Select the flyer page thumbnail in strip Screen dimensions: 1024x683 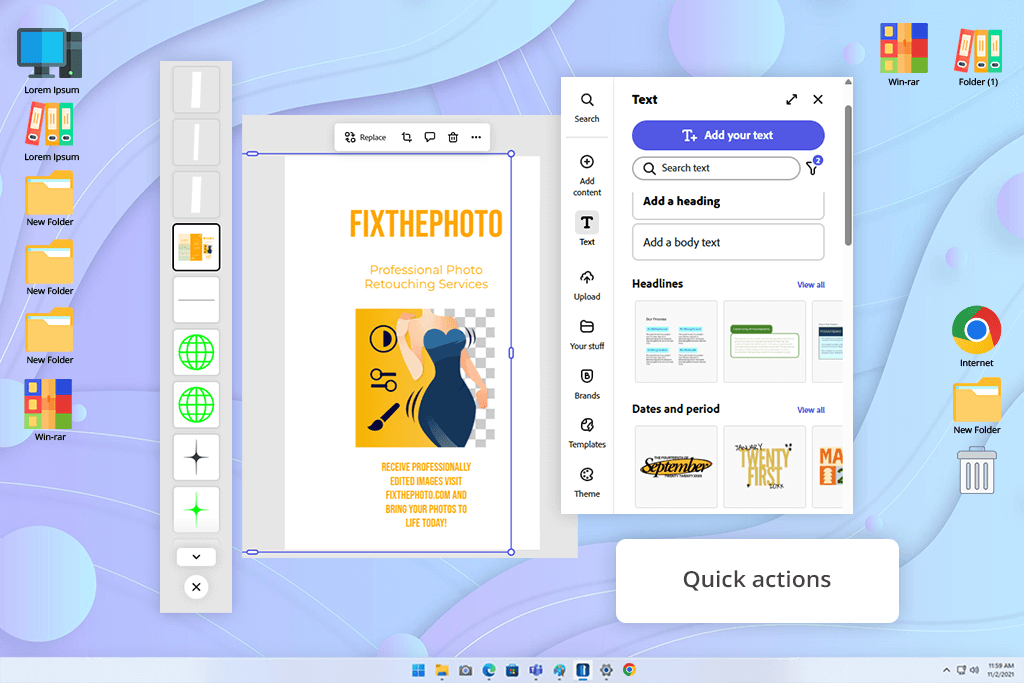196,247
